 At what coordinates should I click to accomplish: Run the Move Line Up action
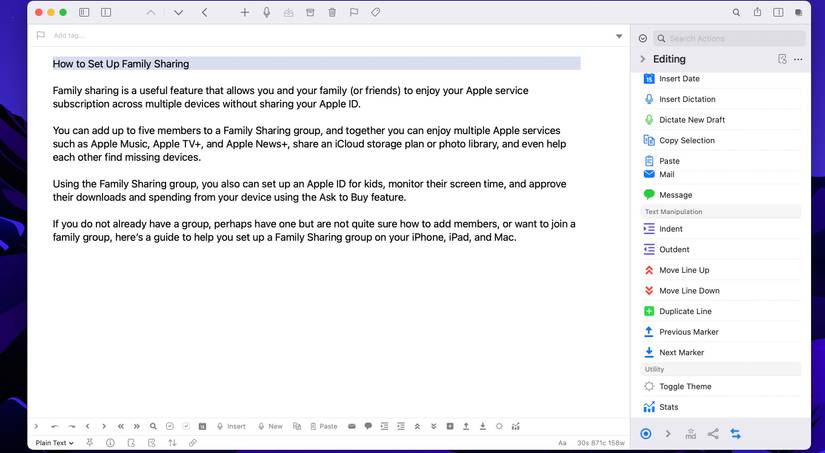pos(721,270)
